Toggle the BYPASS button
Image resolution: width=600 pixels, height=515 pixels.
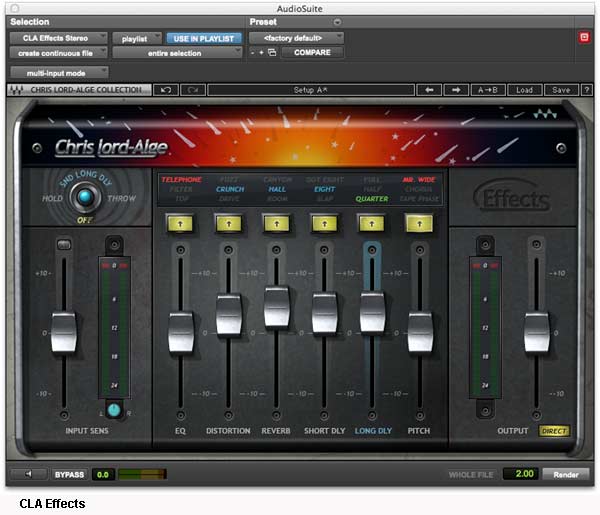tap(69, 474)
